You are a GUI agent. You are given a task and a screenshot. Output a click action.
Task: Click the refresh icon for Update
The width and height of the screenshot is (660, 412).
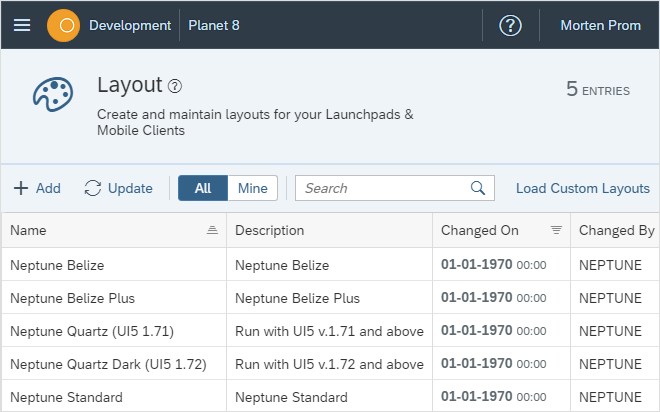pos(93,188)
